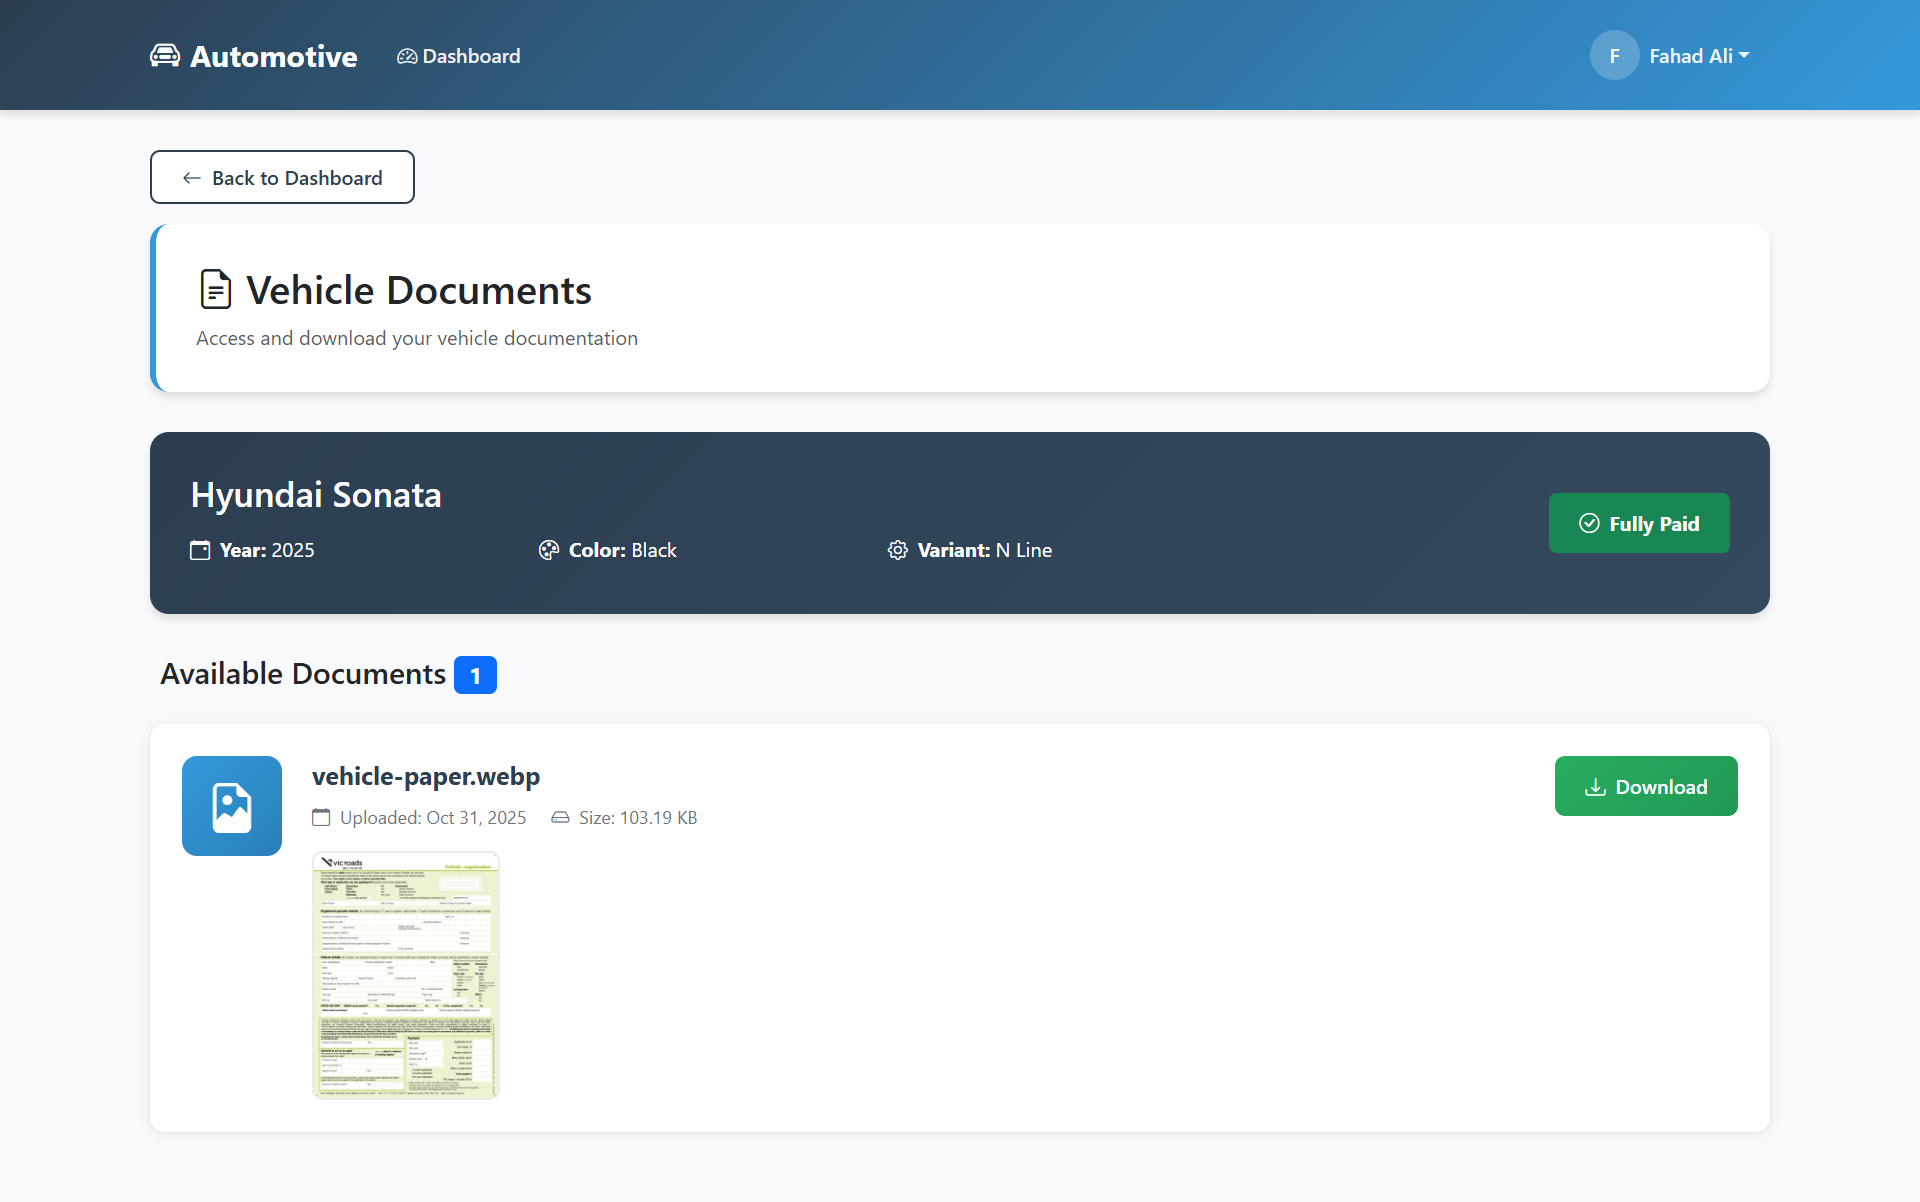Click the Uploaded date calendar icon
The image size is (1920, 1202).
[321, 818]
